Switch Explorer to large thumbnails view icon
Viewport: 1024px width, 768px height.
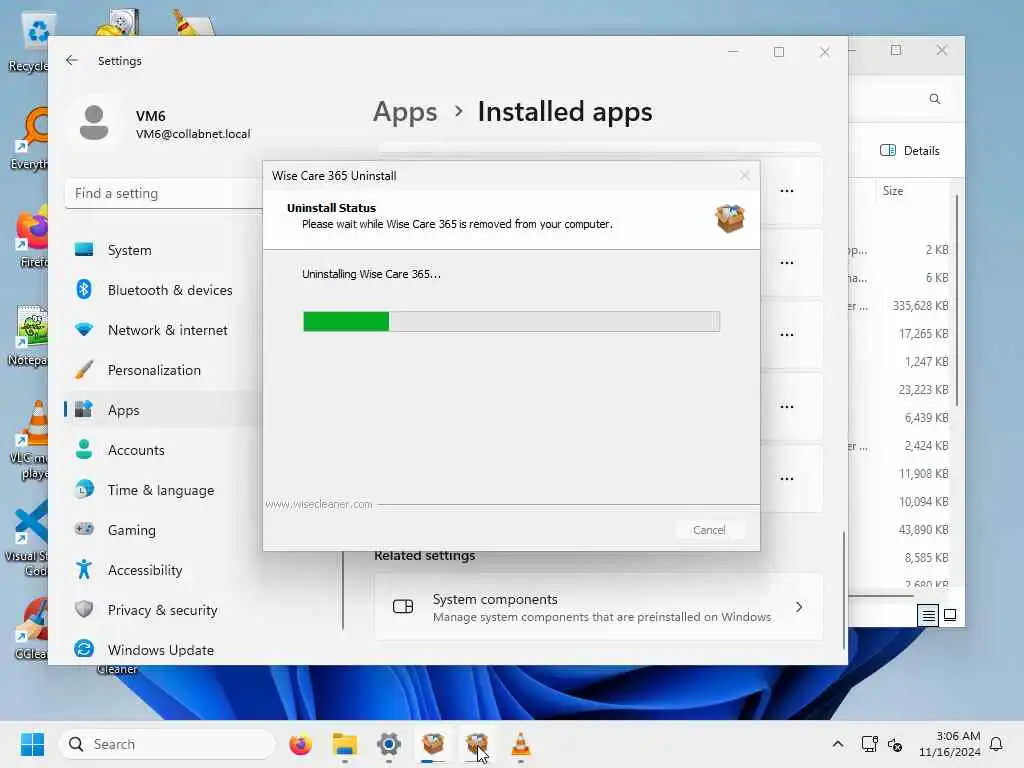point(950,615)
